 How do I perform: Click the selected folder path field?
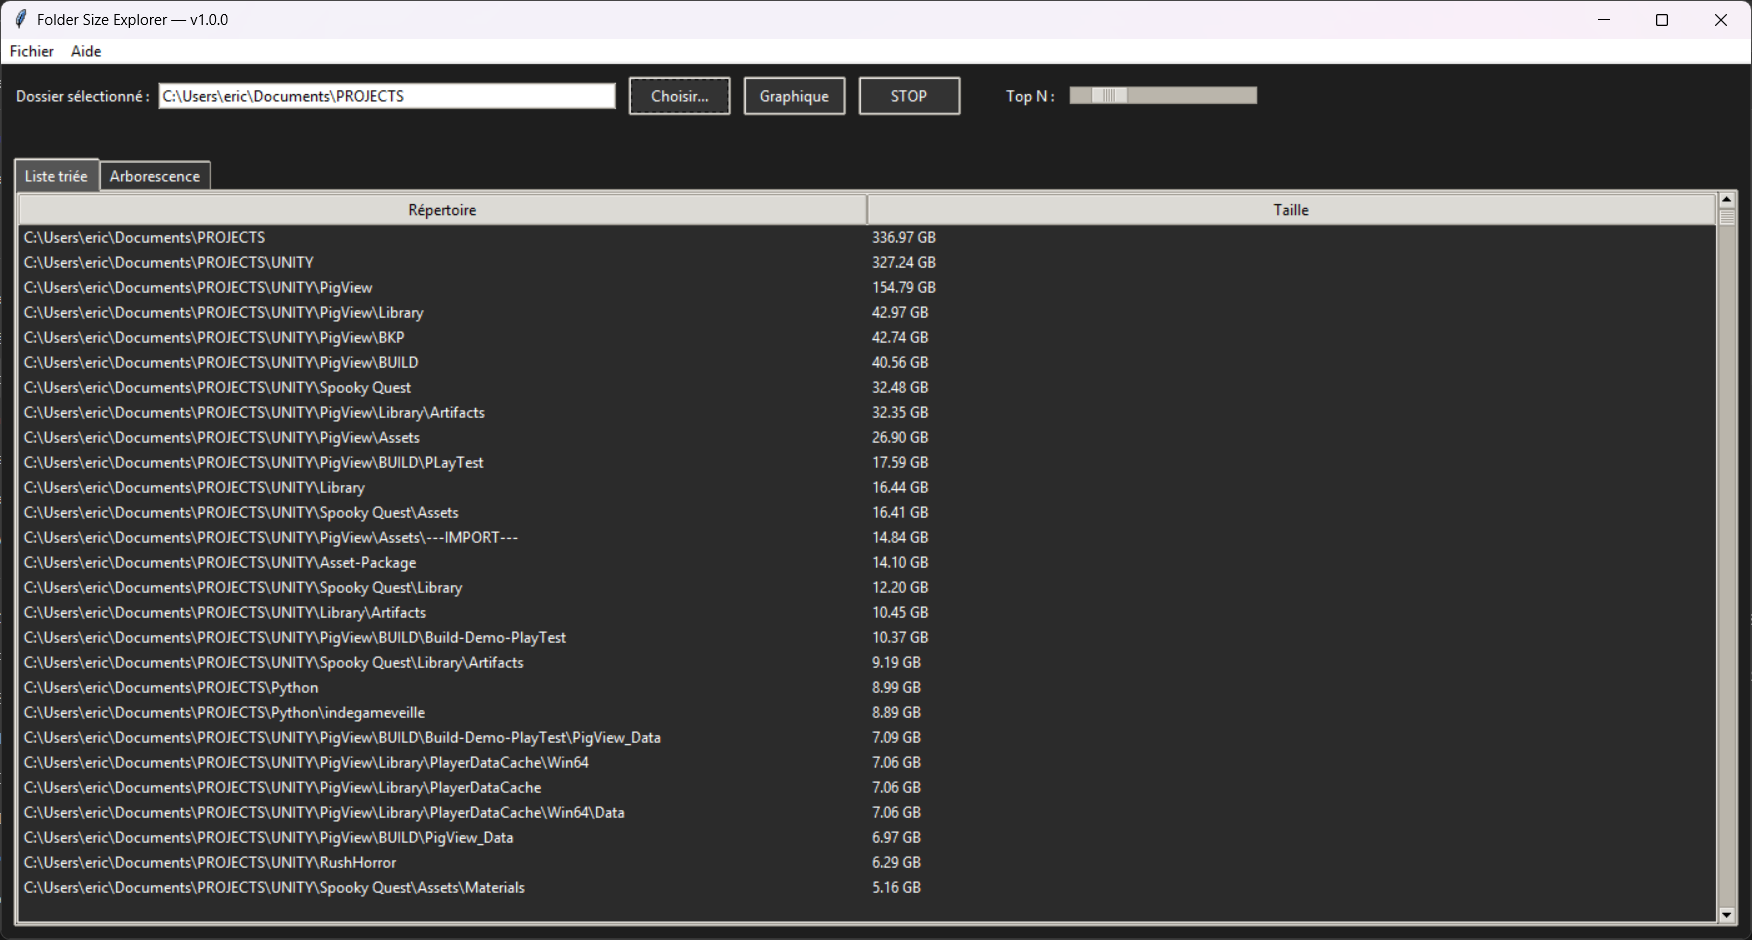pos(386,96)
